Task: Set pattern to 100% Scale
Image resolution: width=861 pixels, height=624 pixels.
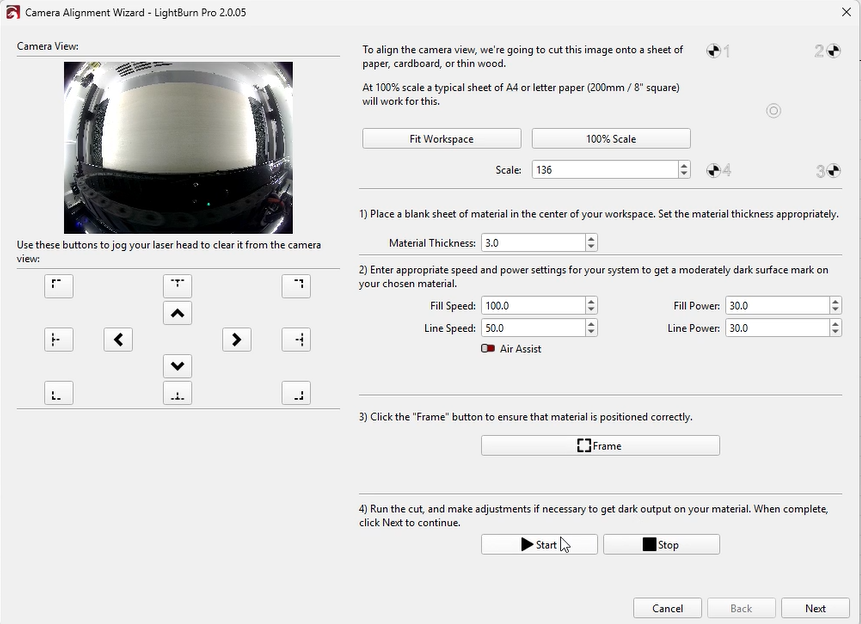Action: click(610, 139)
